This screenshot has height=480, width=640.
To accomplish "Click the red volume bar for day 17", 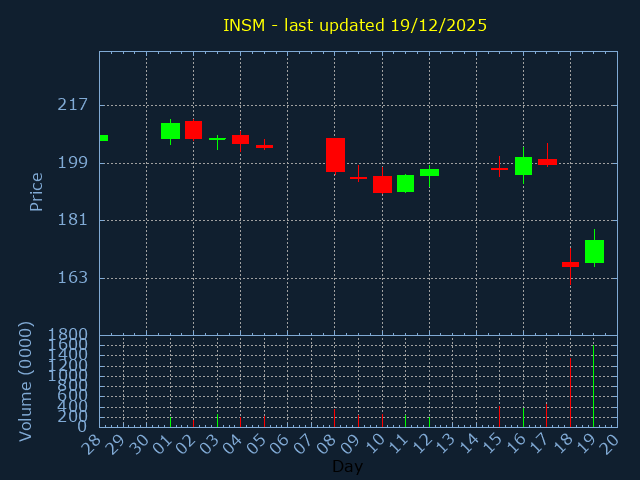I will pyautogui.click(x=547, y=416).
